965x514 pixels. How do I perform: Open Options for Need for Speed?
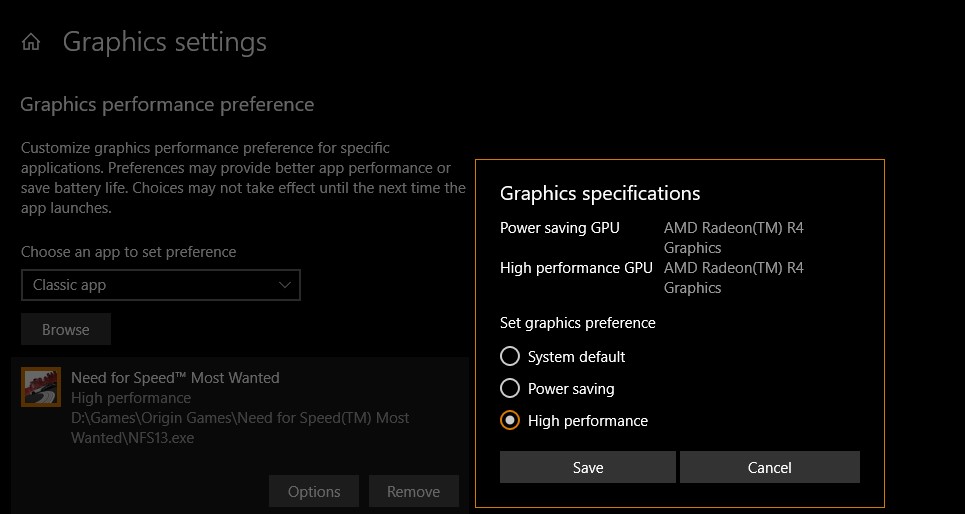314,491
